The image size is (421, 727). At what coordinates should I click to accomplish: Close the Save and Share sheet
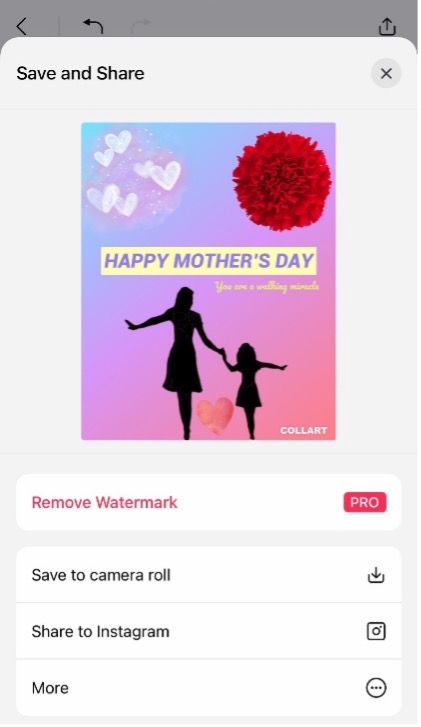386,73
